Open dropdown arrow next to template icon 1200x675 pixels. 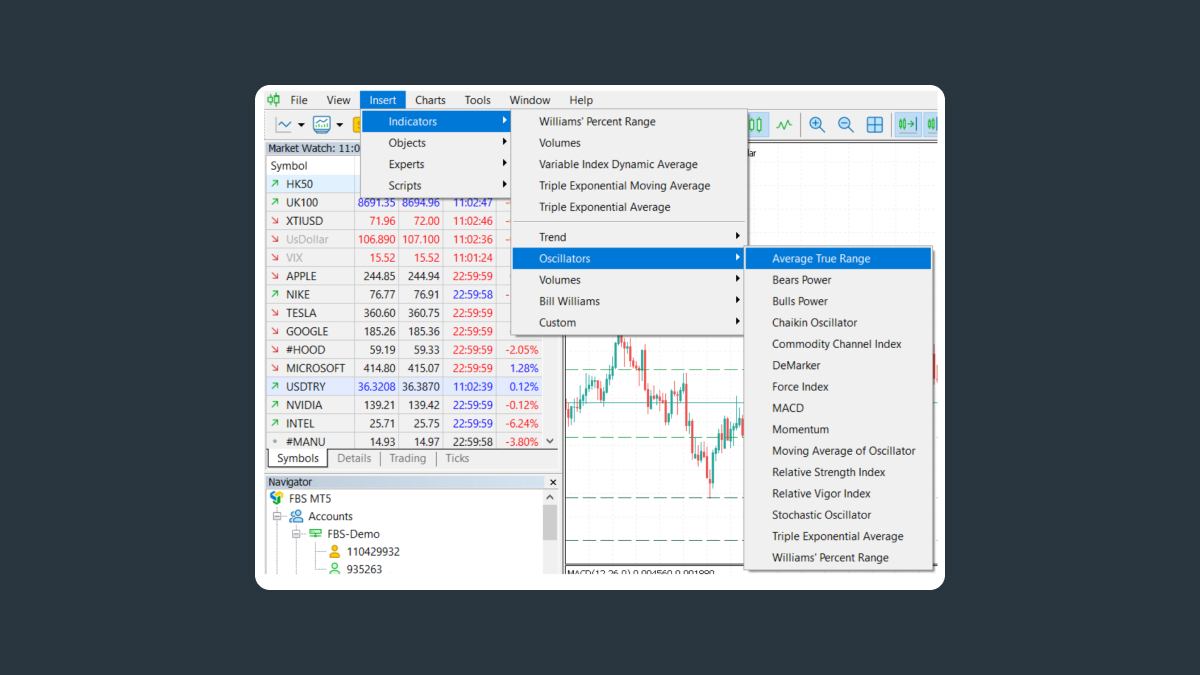click(x=340, y=126)
